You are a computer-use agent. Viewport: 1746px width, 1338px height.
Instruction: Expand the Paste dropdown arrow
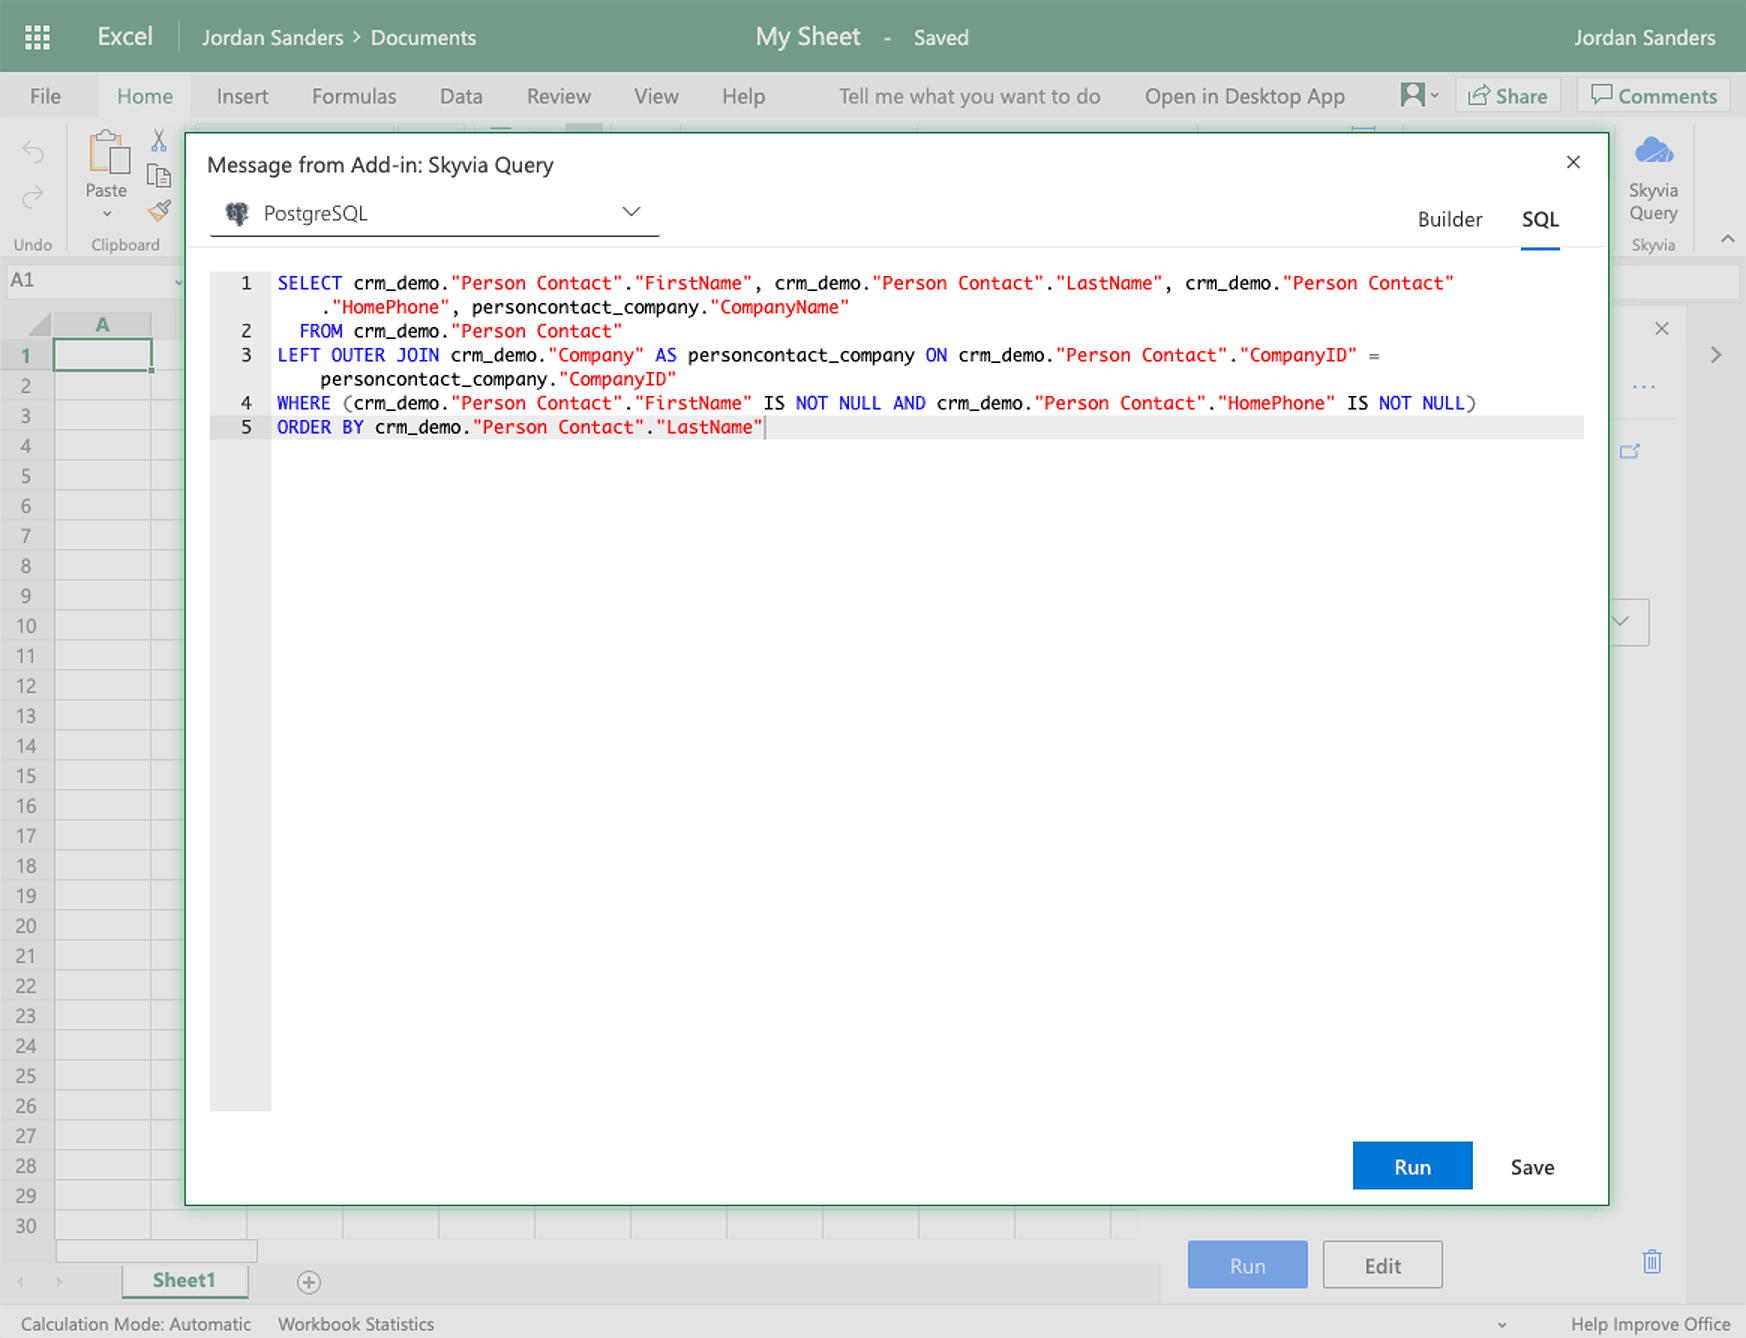click(x=106, y=213)
